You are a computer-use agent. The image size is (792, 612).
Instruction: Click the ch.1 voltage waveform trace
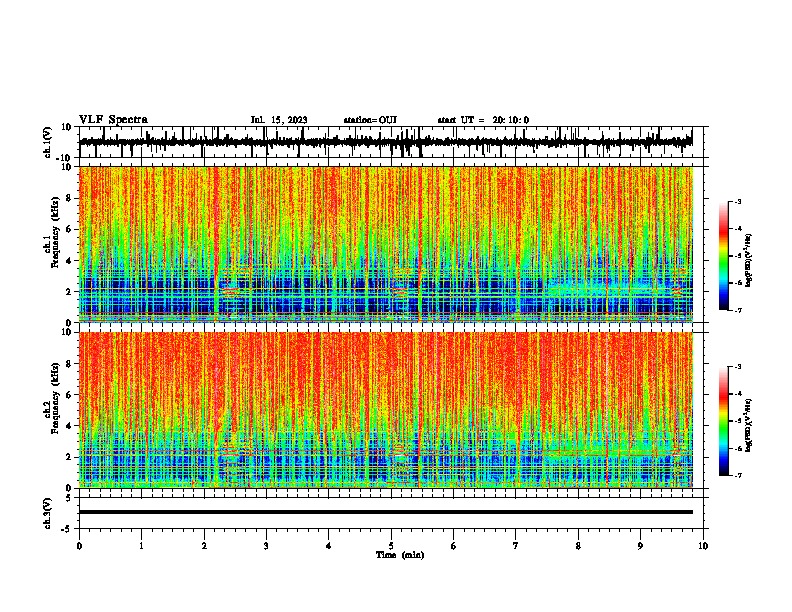click(386, 142)
